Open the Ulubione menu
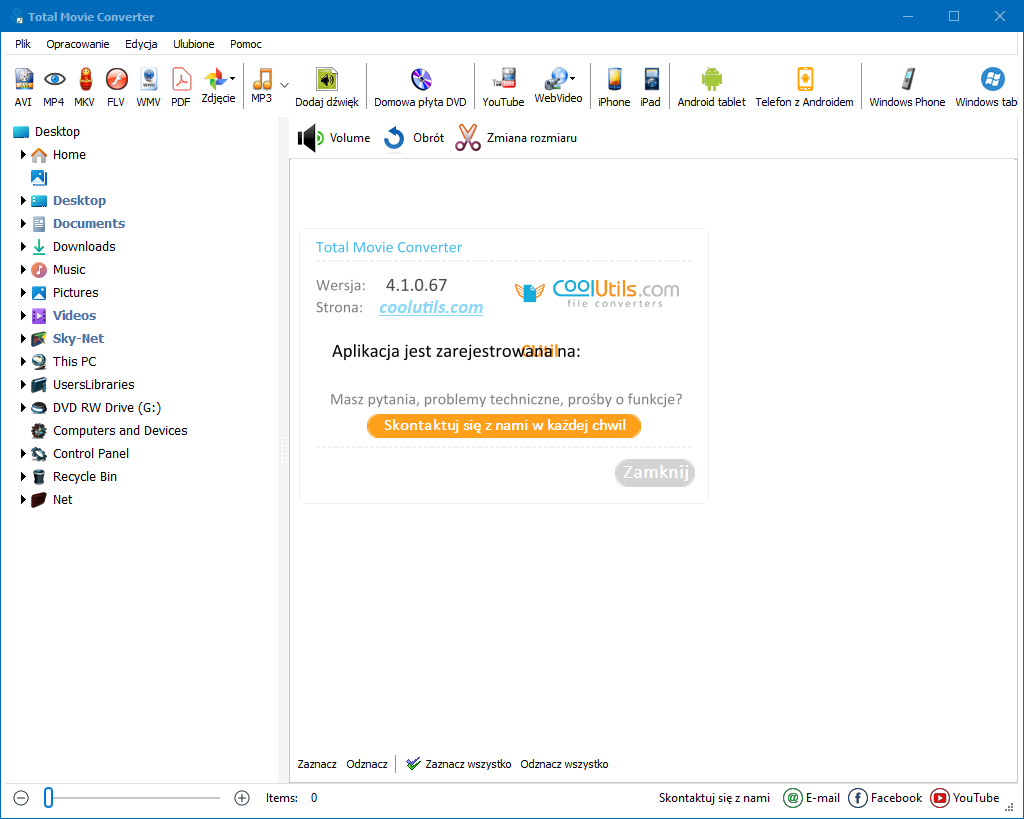Image resolution: width=1024 pixels, height=819 pixels. tap(193, 44)
